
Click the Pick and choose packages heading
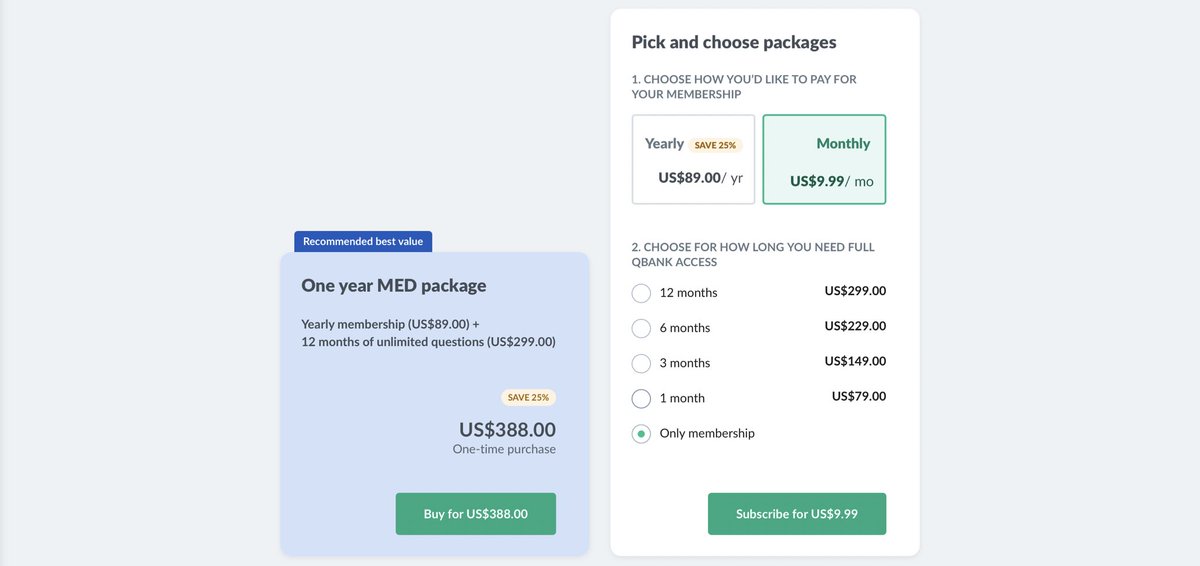[733, 42]
